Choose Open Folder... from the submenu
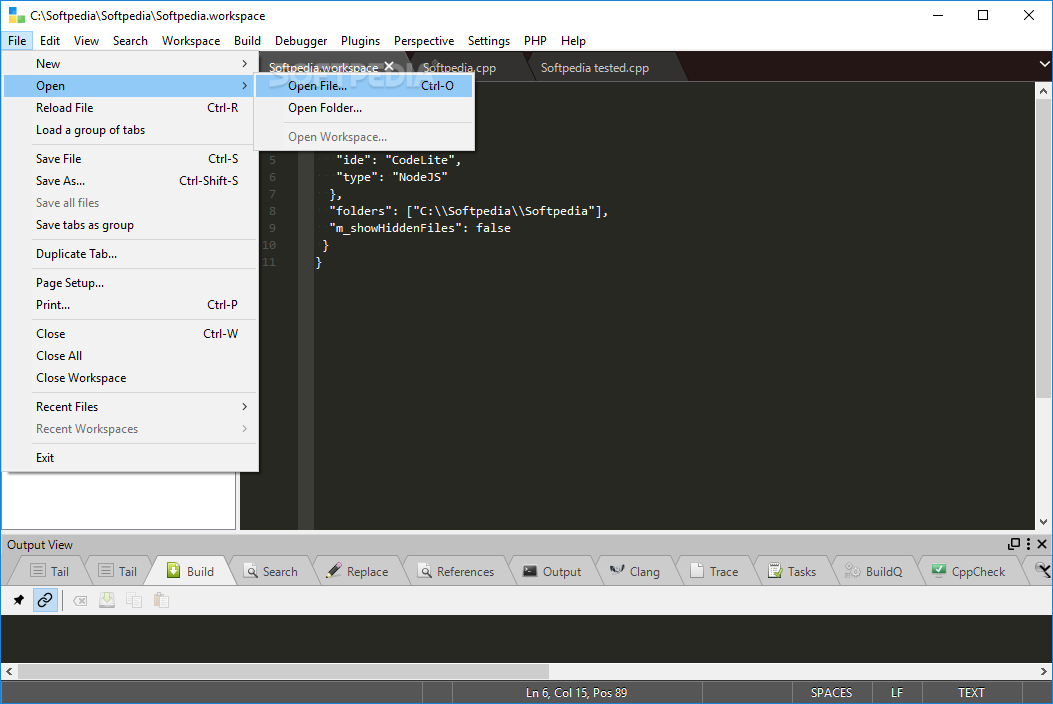1053x704 pixels. click(x=364, y=107)
